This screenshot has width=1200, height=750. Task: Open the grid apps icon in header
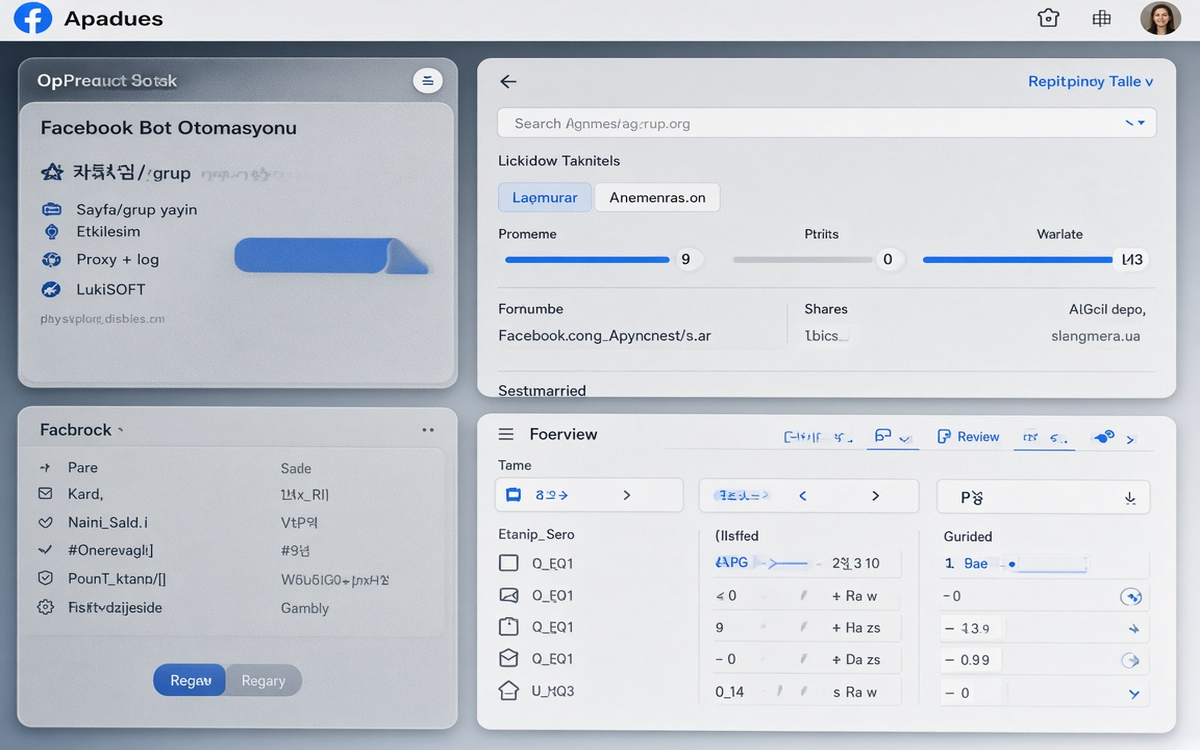point(1102,18)
